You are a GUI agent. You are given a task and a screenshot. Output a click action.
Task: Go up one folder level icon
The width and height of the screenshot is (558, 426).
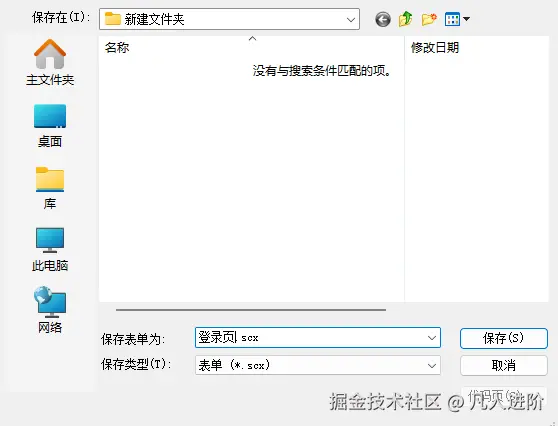(x=405, y=19)
